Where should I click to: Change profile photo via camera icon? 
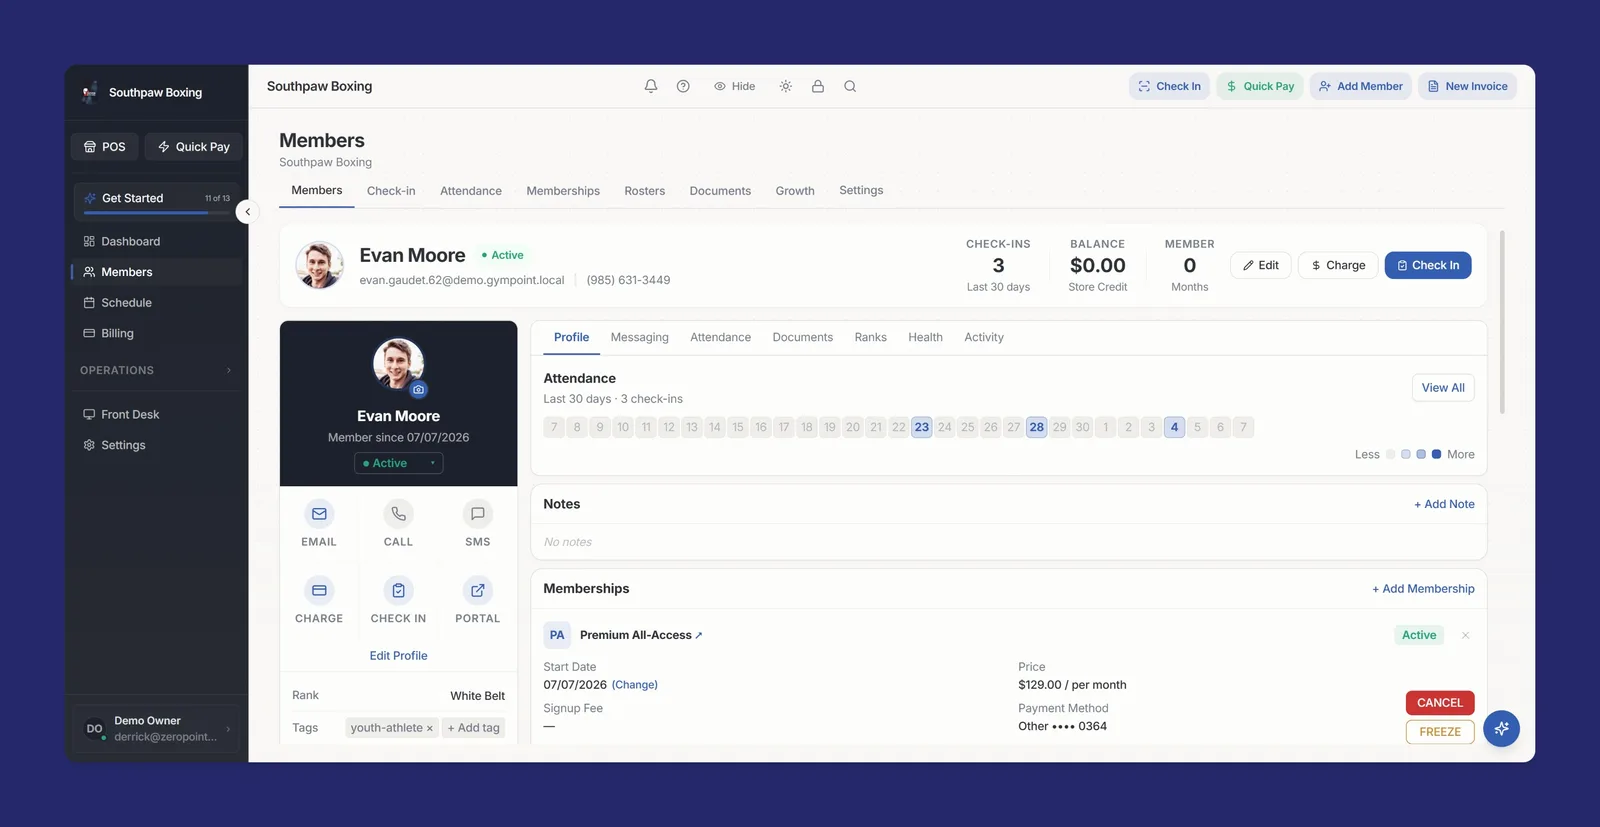coord(419,389)
